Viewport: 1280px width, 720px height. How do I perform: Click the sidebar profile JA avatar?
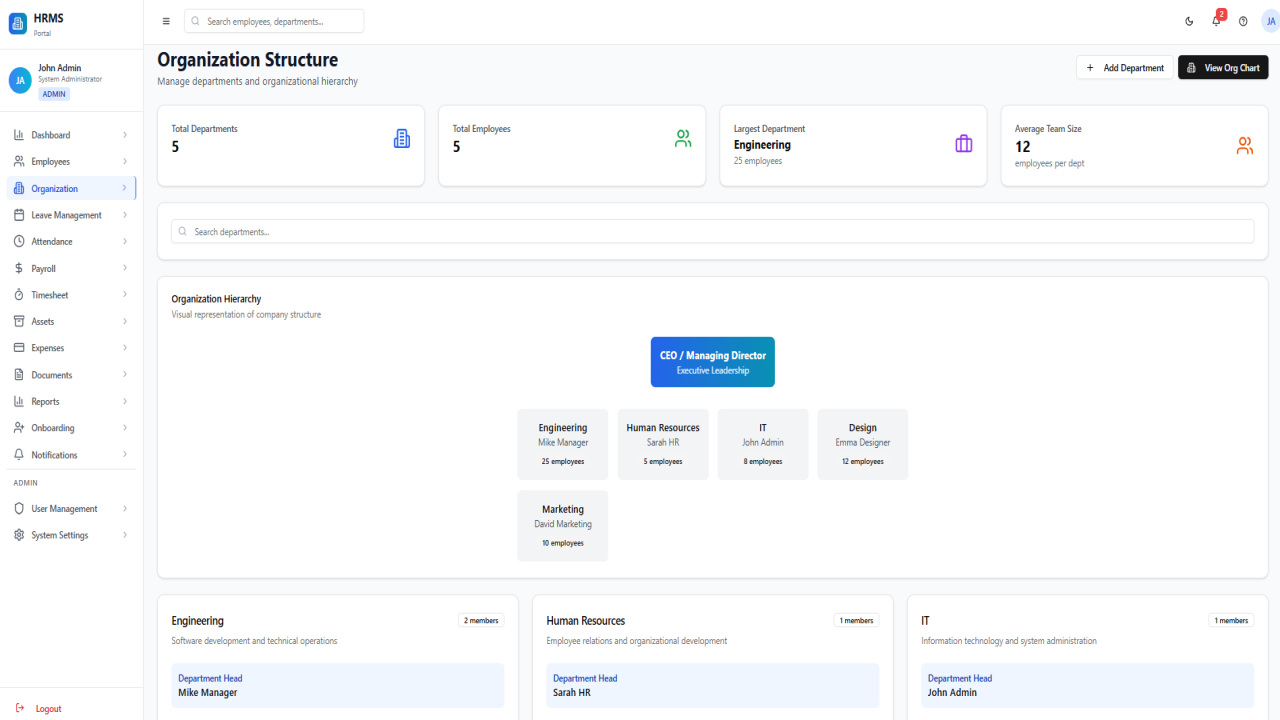click(20, 81)
